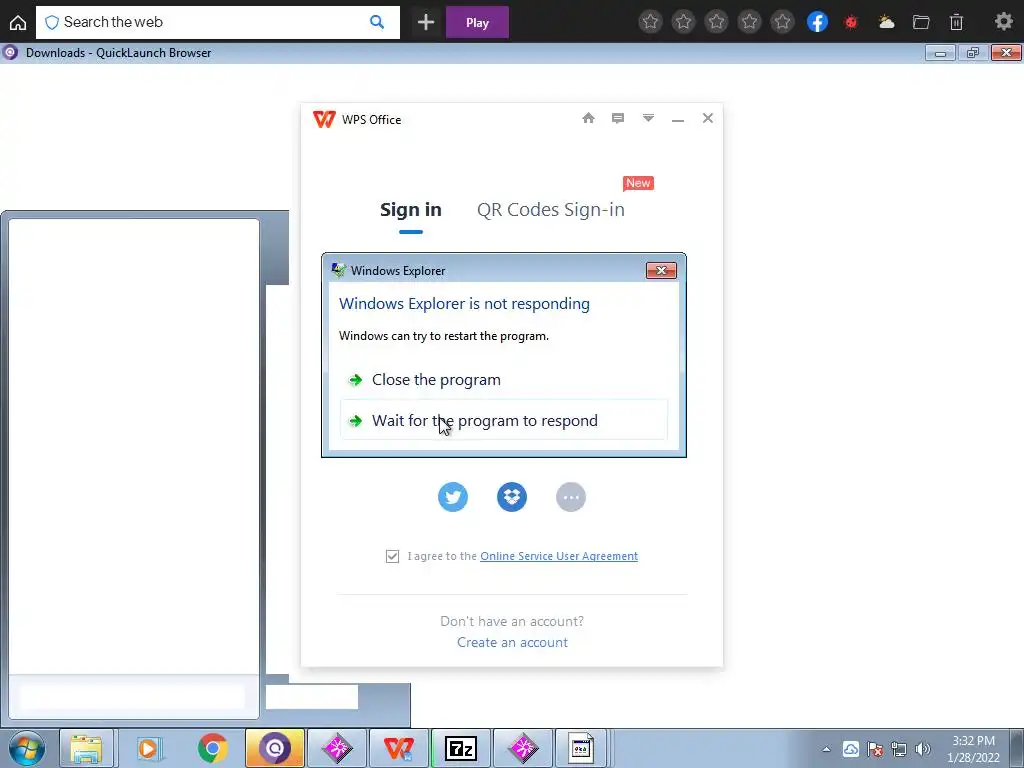Choose Close the program option

[x=504, y=380]
